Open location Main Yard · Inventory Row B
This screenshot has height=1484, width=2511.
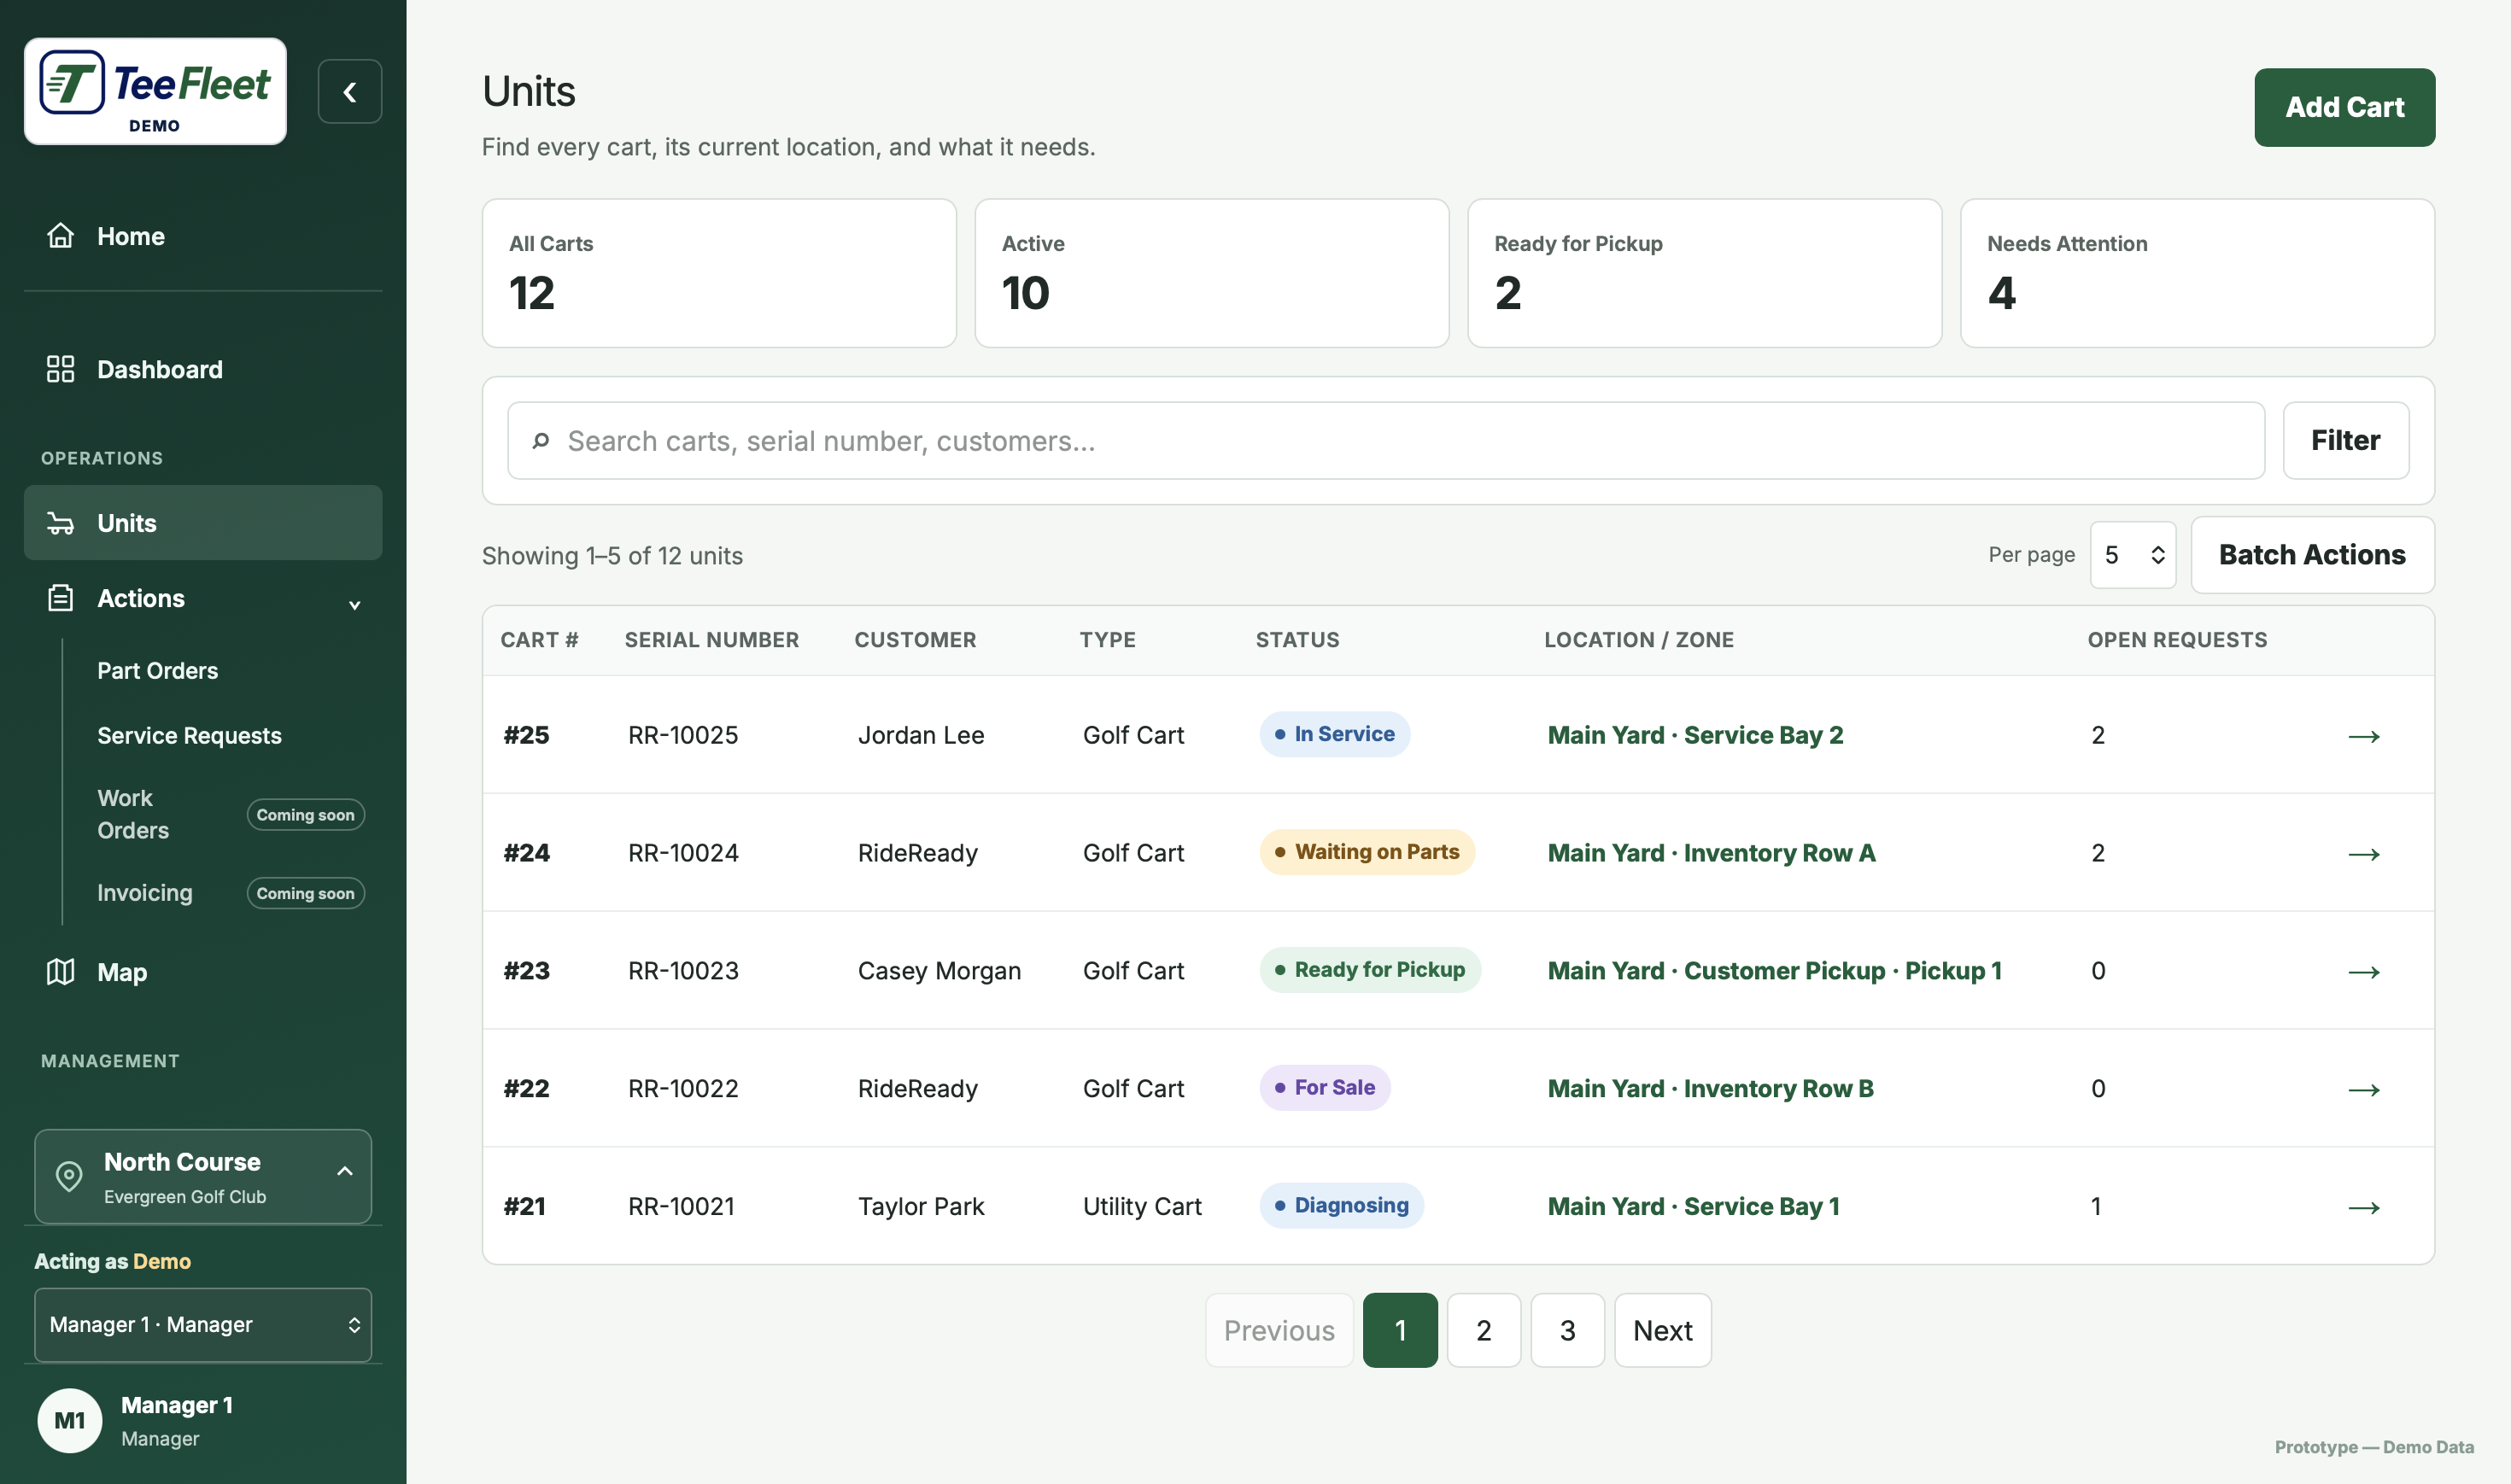tap(1710, 1089)
